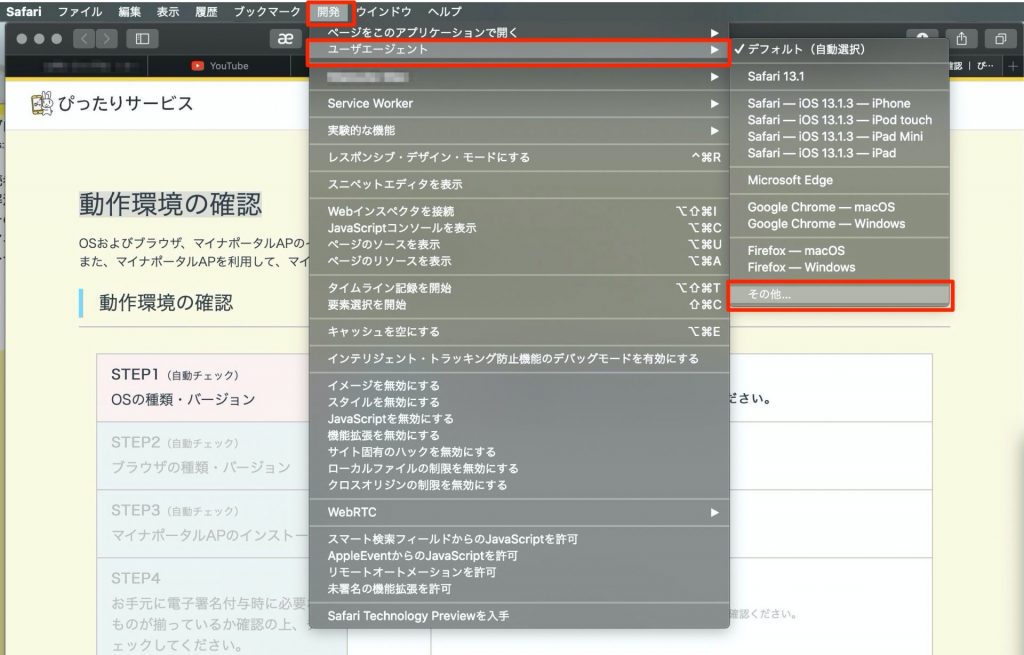The image size is (1024, 655).
Task: Select スニペットエディタを表示
Action: tap(519, 184)
